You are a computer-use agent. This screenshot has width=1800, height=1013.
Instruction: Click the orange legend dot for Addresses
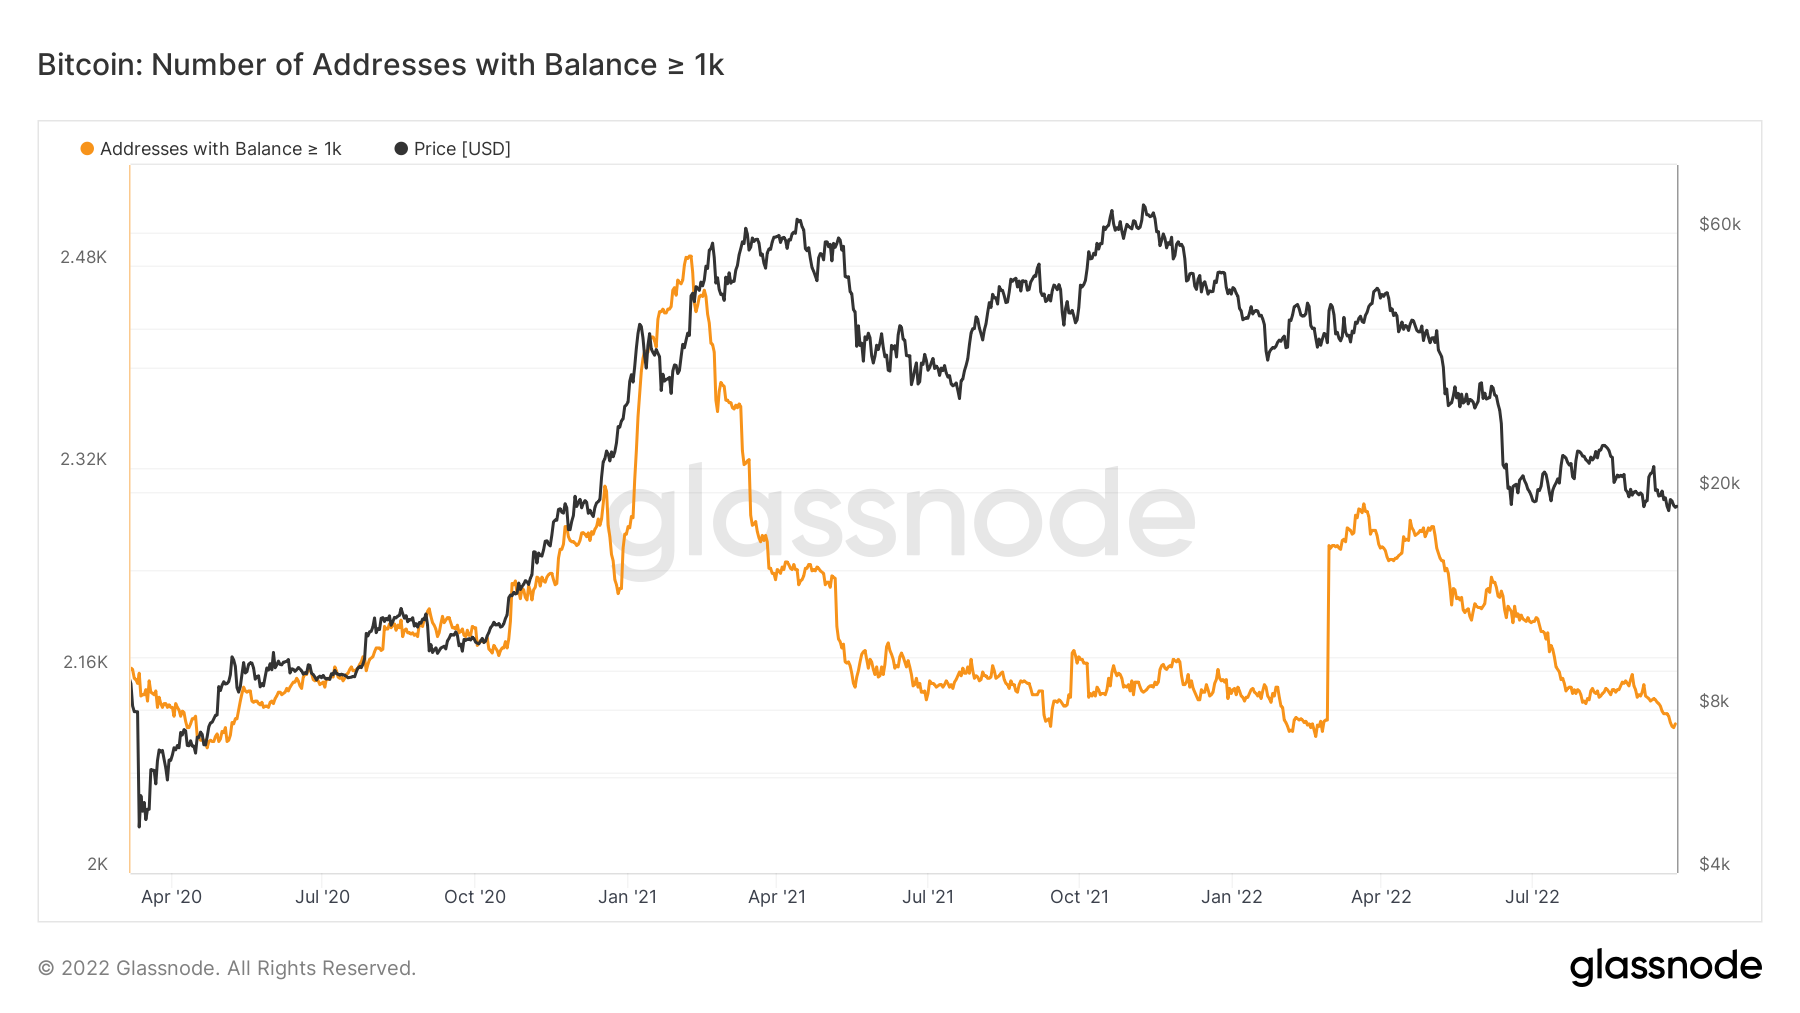(87, 149)
